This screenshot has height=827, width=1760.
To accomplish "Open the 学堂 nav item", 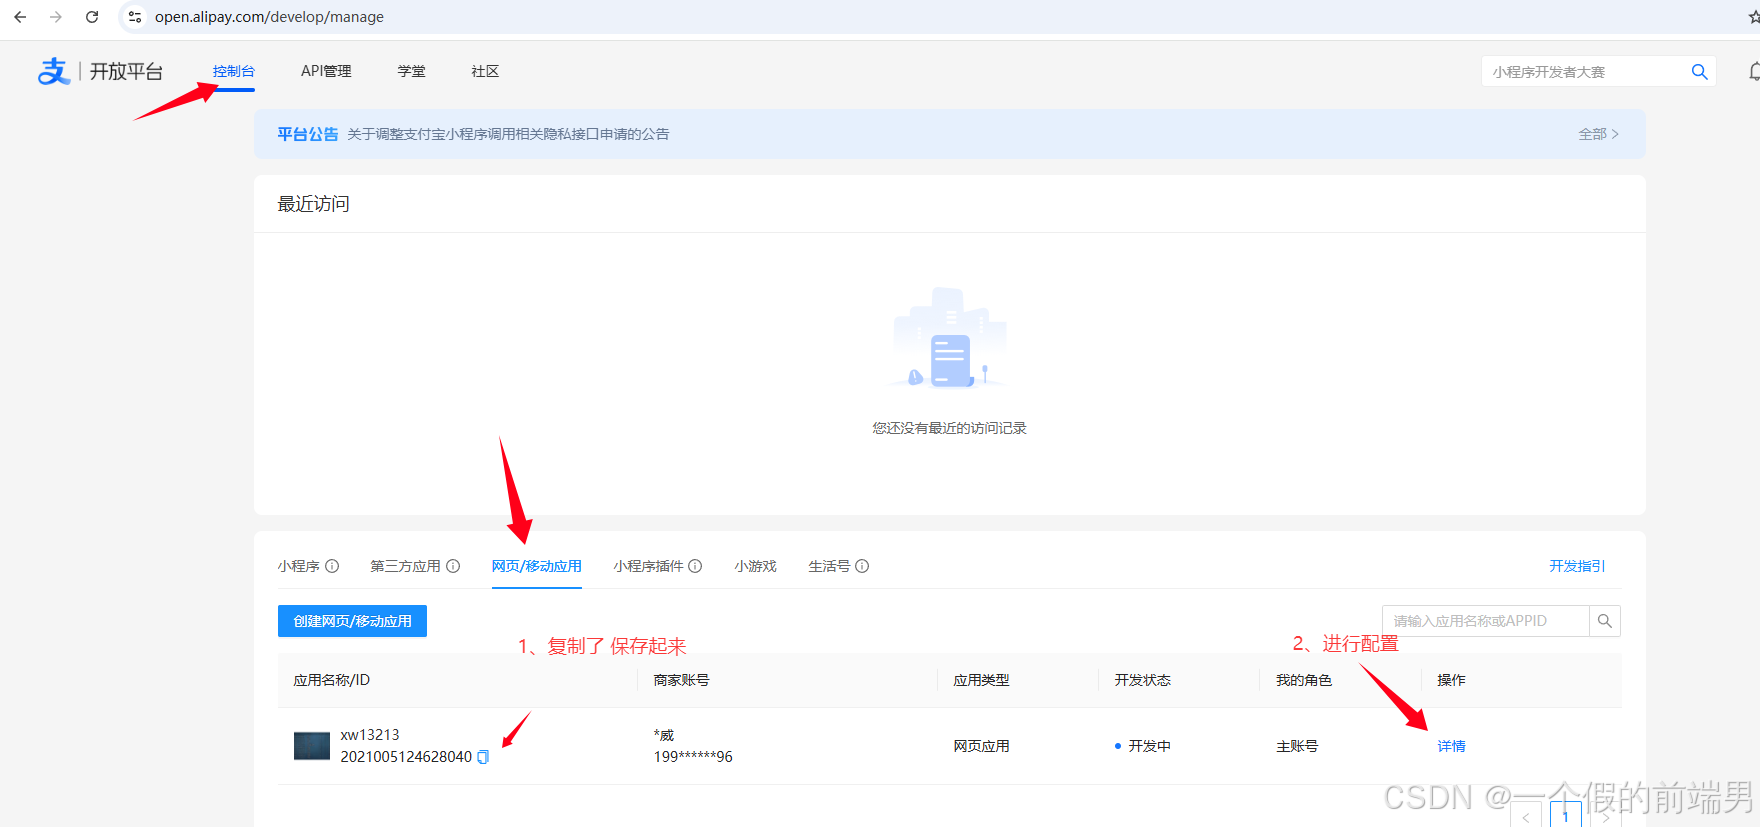I will 412,71.
